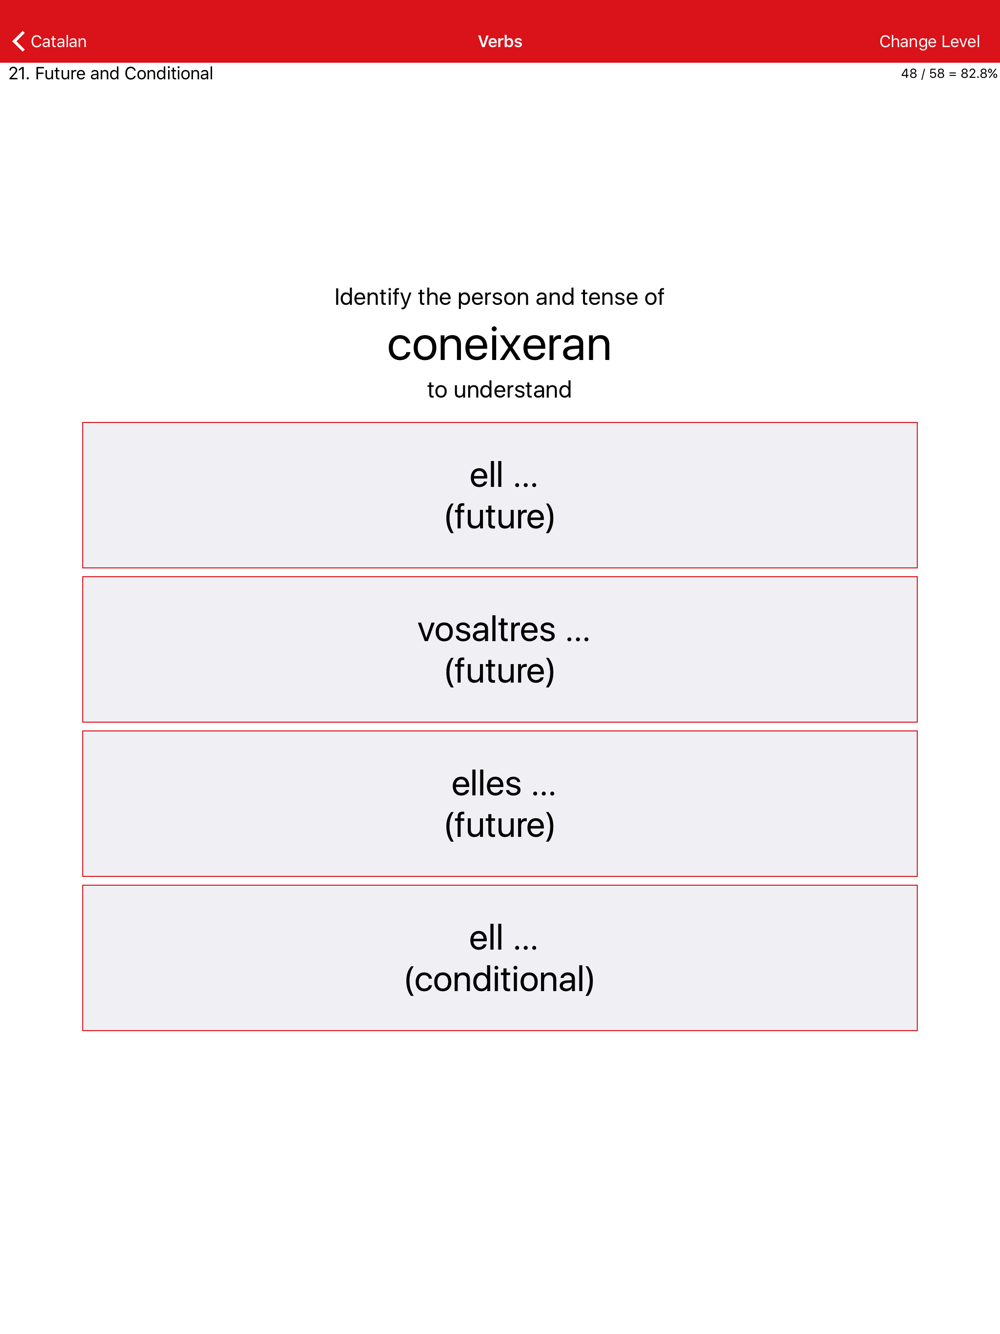This screenshot has height=1334, width=1000.
Task: Tap the Verbs header title
Action: tap(500, 41)
